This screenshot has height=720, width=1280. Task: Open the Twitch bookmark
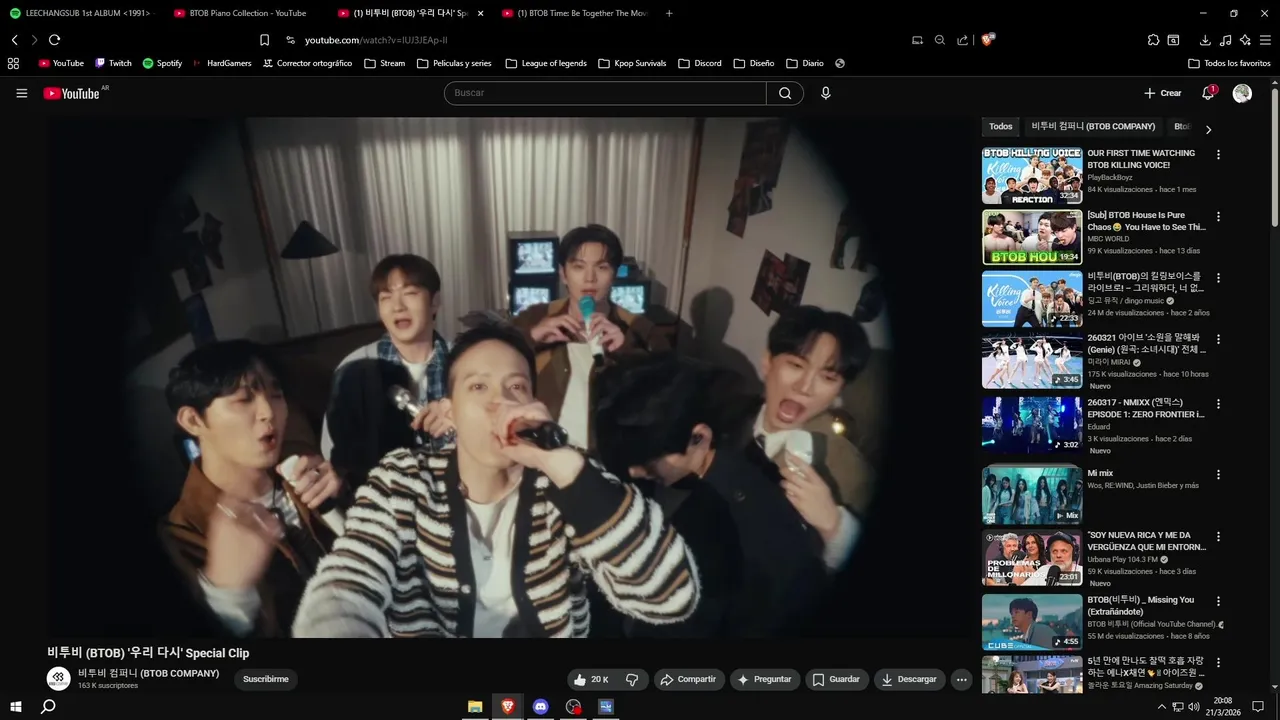coord(113,63)
